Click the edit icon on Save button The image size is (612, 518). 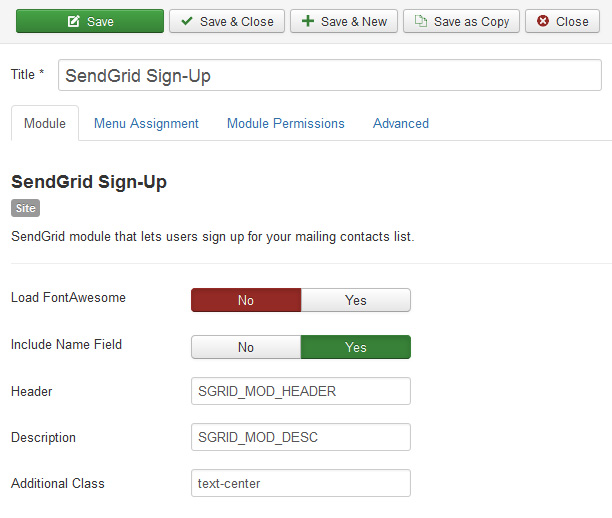pyautogui.click(x=73, y=21)
